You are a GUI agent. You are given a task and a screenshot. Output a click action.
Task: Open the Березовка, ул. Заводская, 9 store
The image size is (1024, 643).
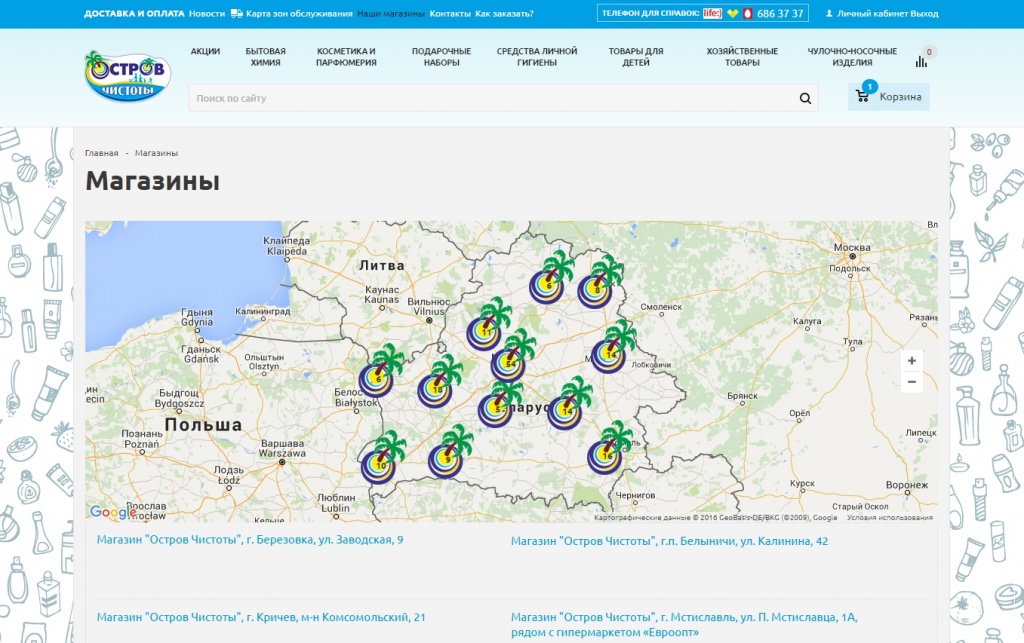click(249, 540)
